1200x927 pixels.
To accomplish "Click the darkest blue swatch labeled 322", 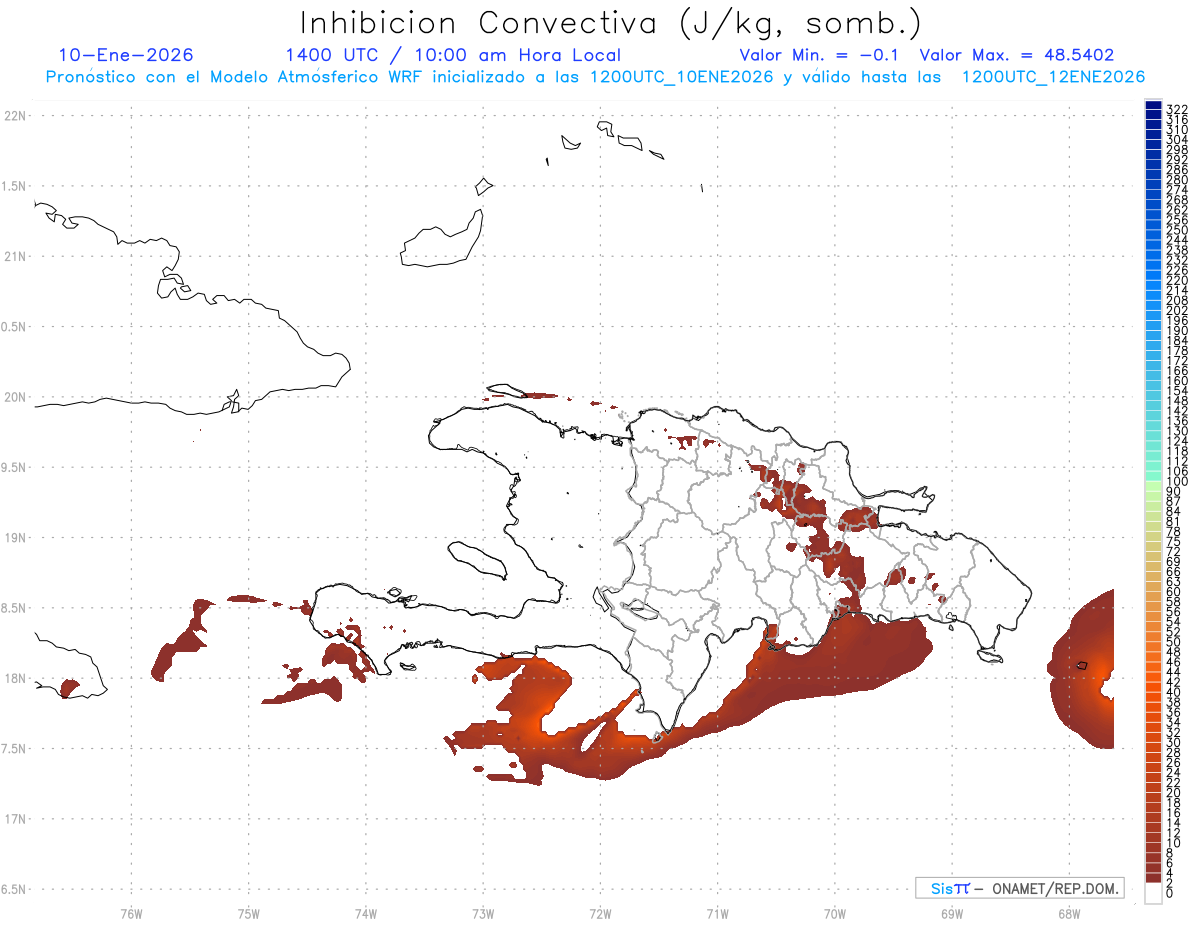I will pyautogui.click(x=1153, y=106).
